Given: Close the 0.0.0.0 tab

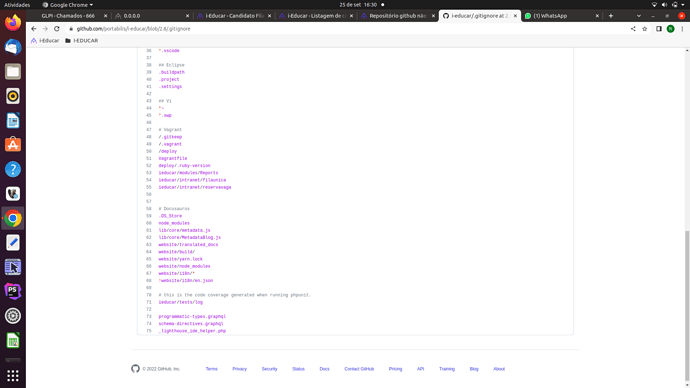Looking at the screenshot, I should 187,16.
